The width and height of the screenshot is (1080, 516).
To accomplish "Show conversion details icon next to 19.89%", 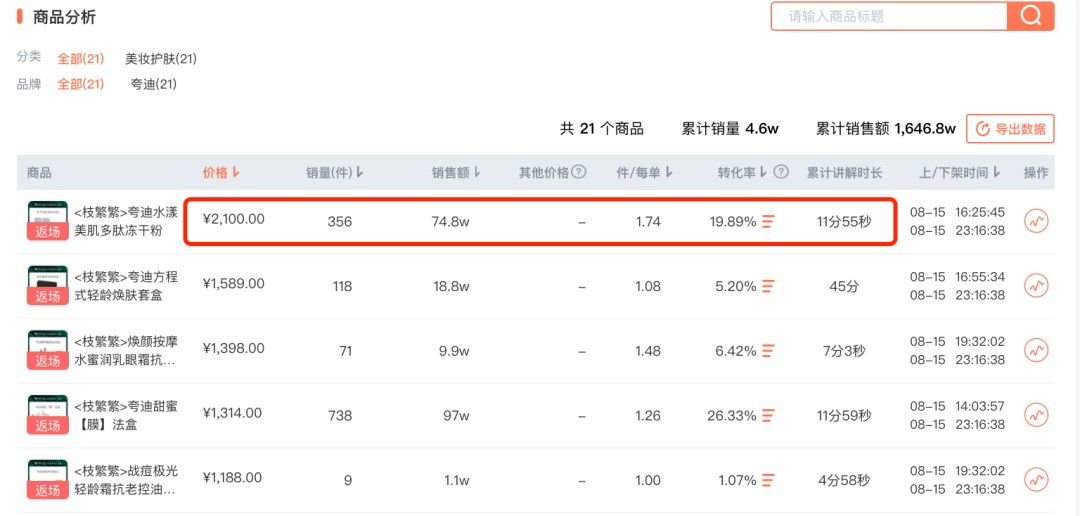I will [768, 221].
